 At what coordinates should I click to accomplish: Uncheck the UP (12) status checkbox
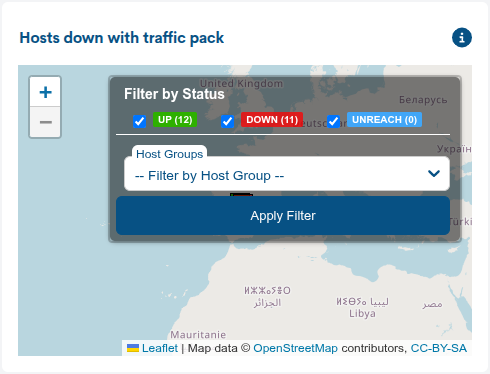139,121
